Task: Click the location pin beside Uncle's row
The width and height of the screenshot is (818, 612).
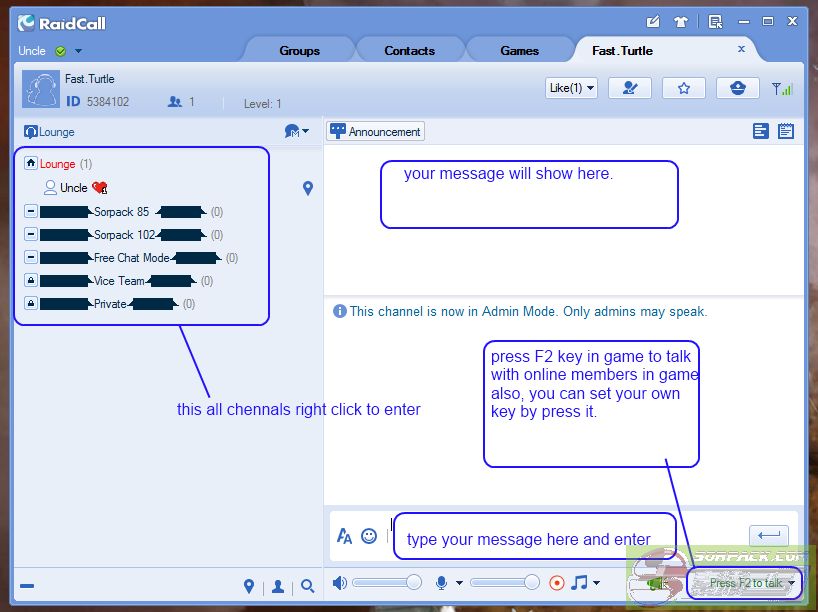Action: (x=308, y=188)
